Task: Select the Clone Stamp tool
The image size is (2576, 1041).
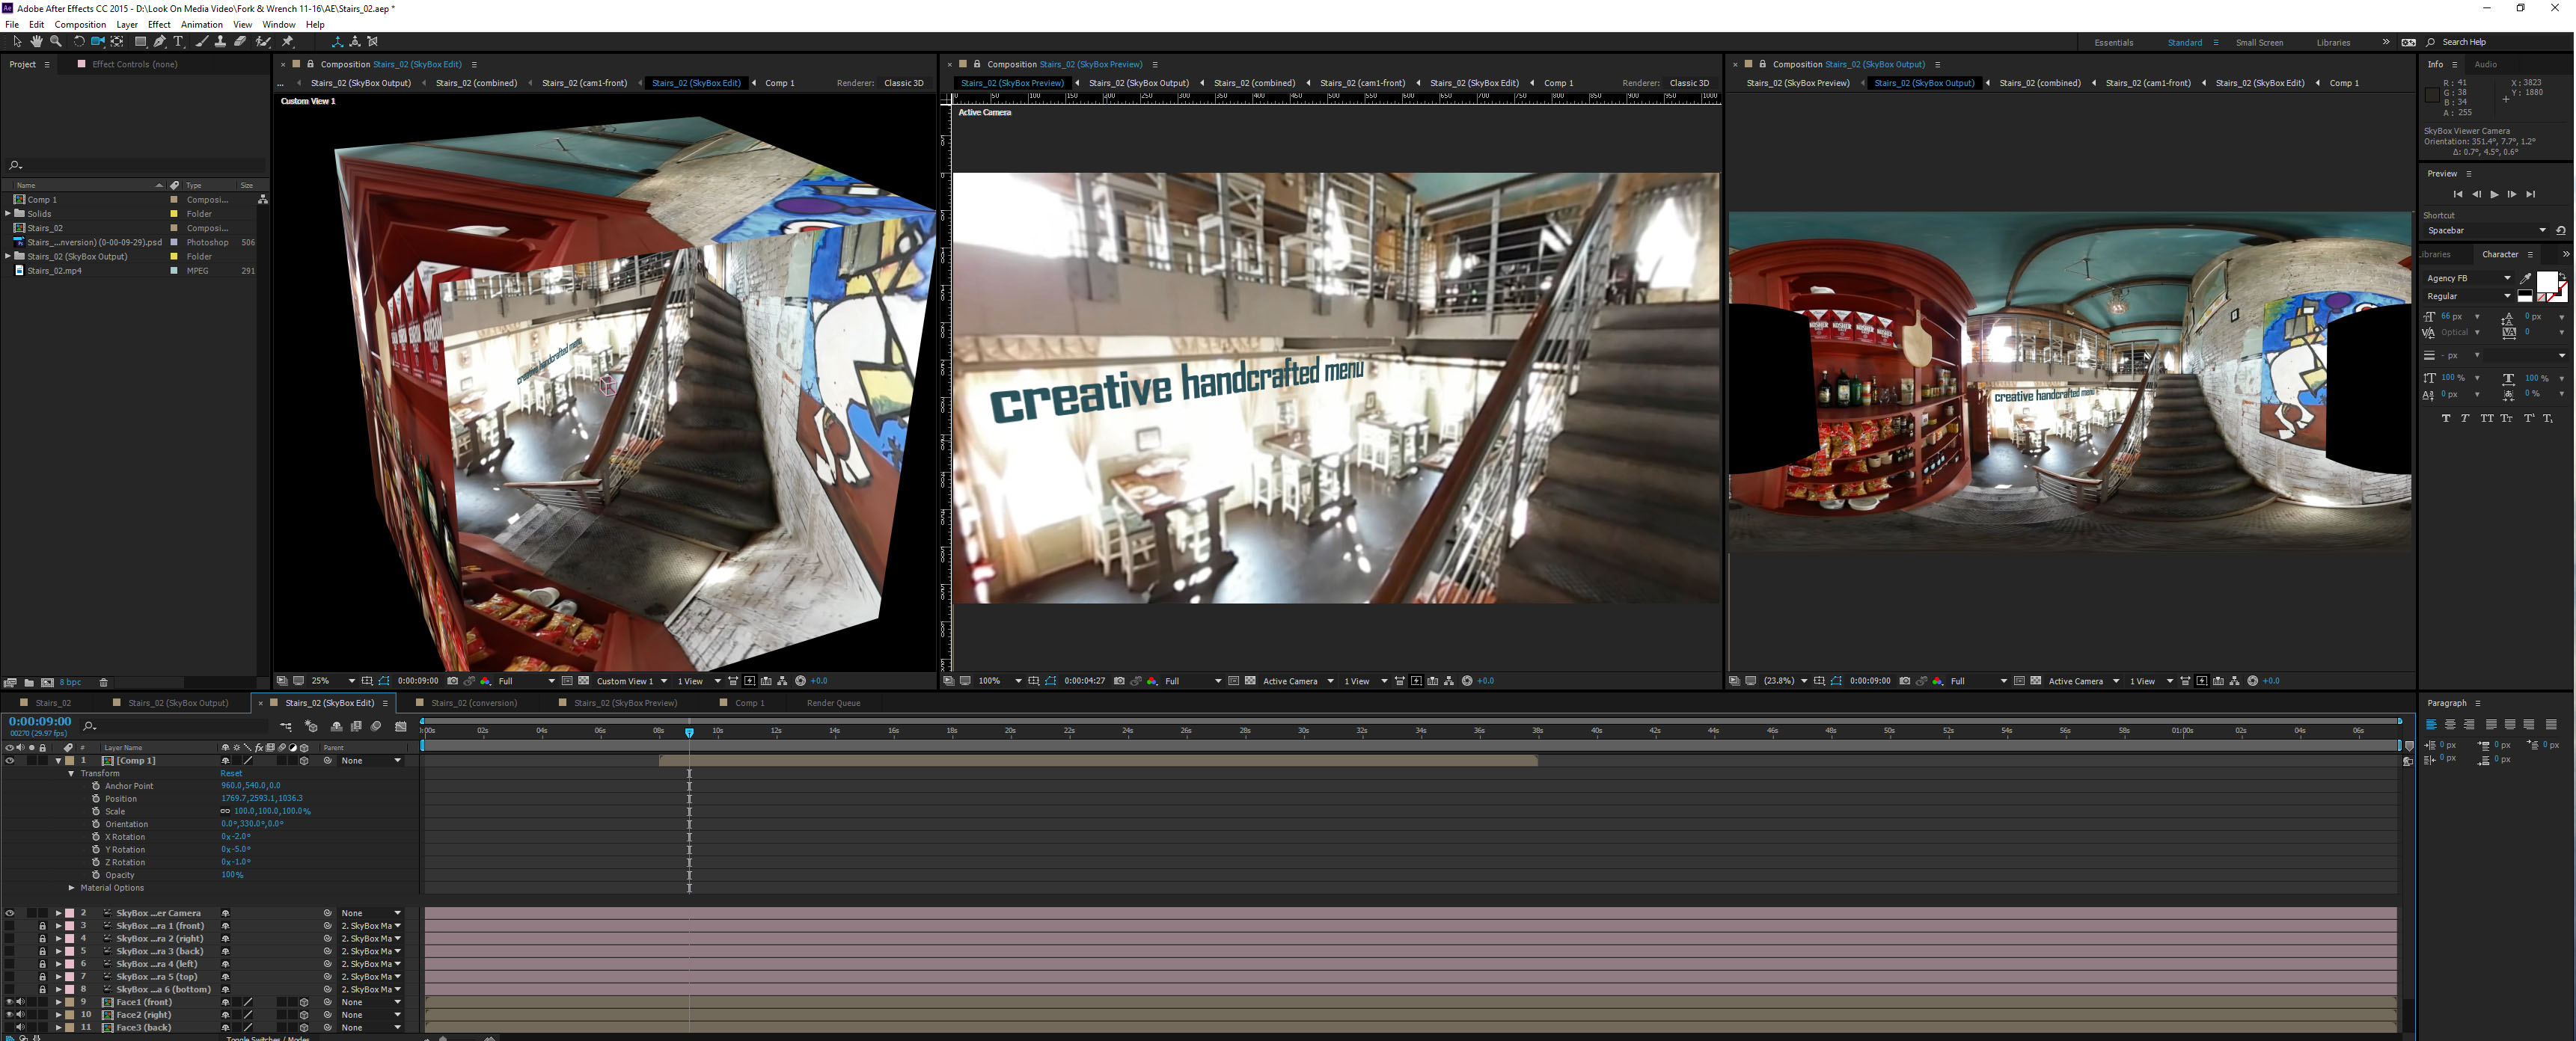Action: [x=220, y=42]
